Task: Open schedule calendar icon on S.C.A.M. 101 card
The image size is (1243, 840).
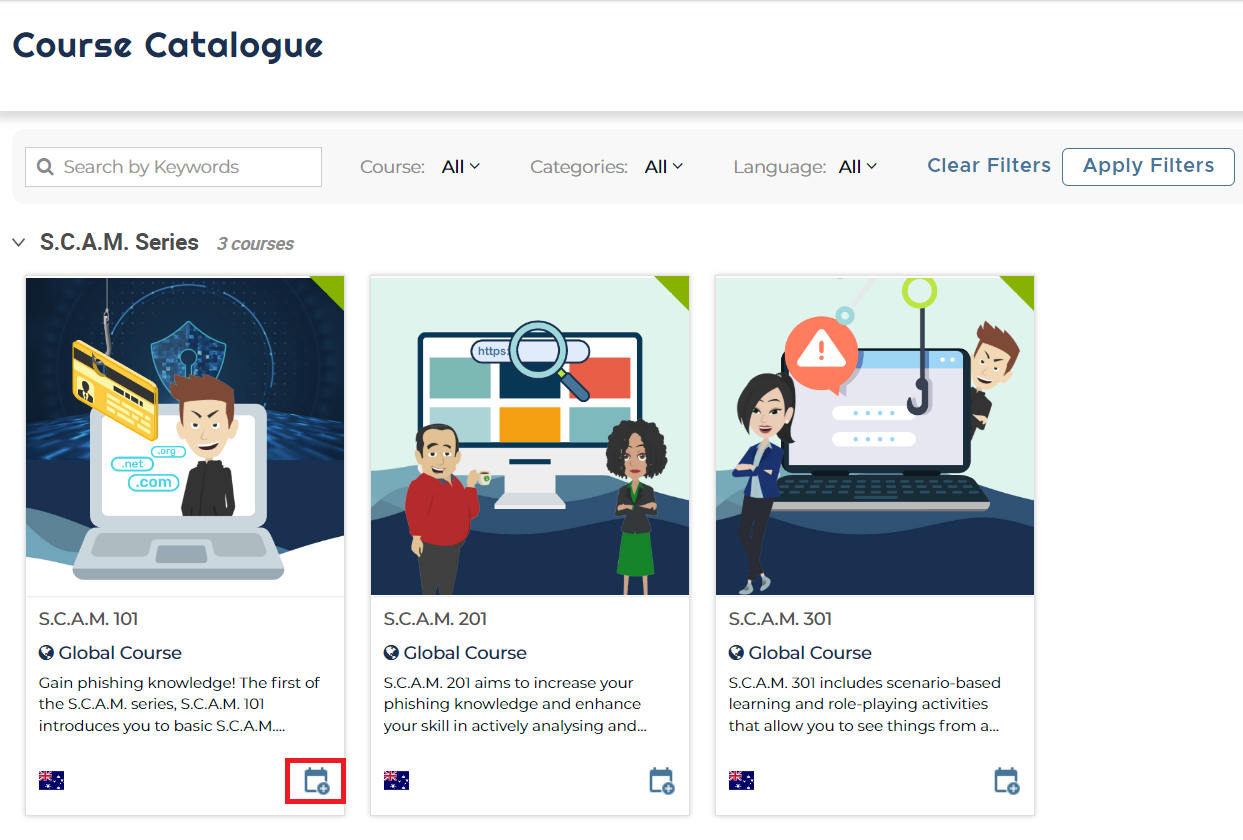Action: (316, 781)
